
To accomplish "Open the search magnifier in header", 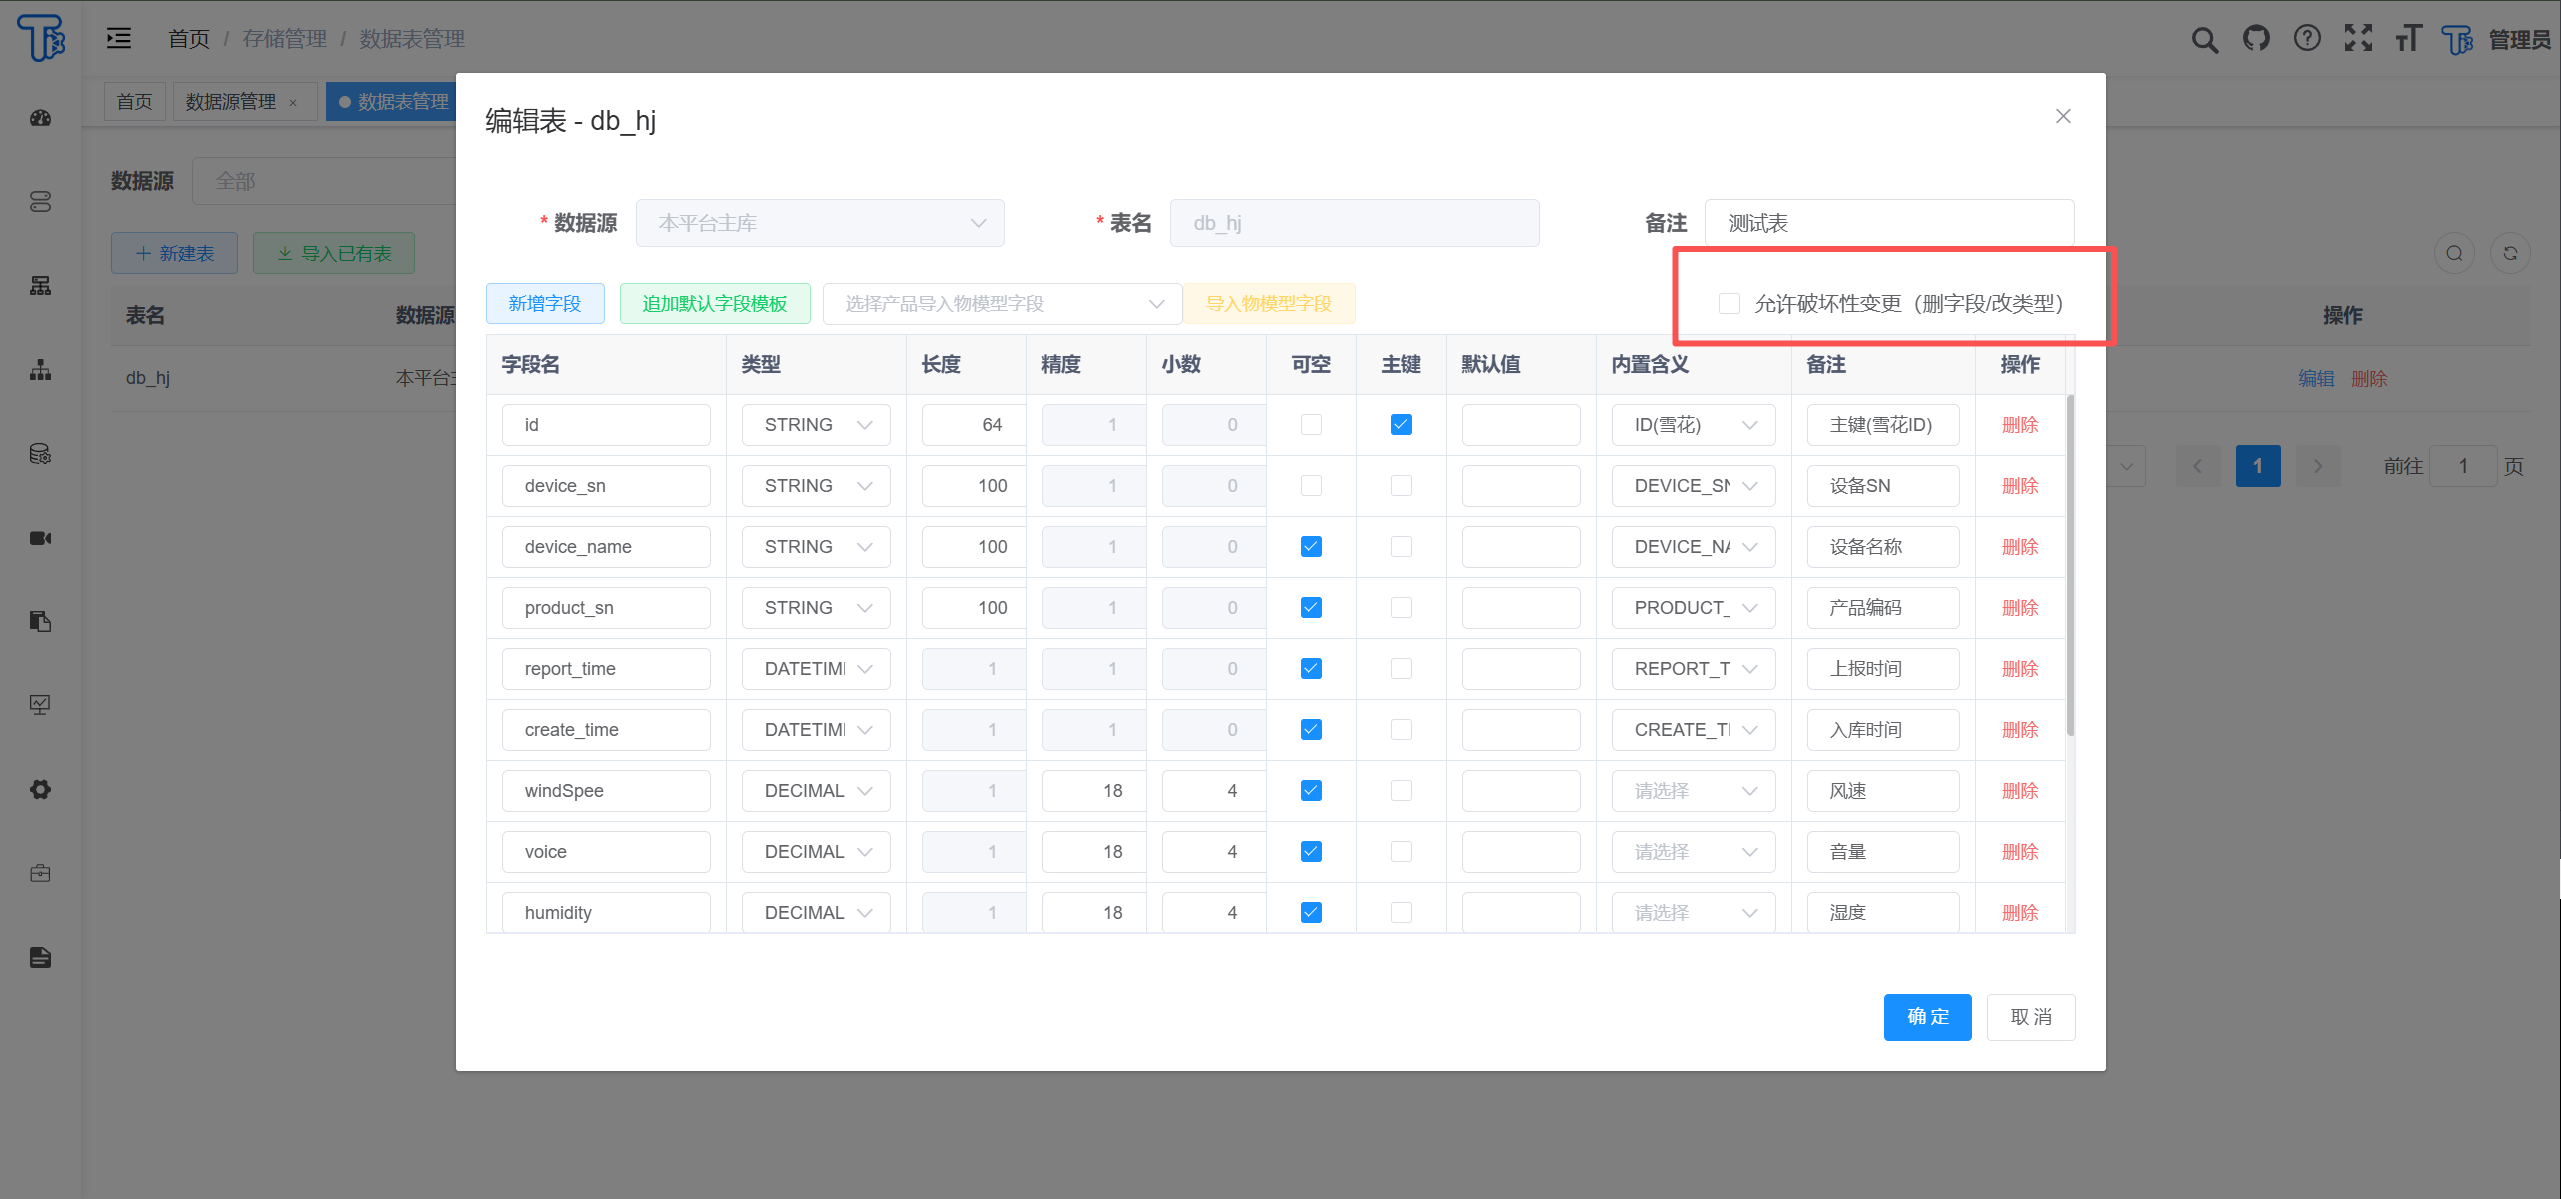I will pyautogui.click(x=2204, y=39).
